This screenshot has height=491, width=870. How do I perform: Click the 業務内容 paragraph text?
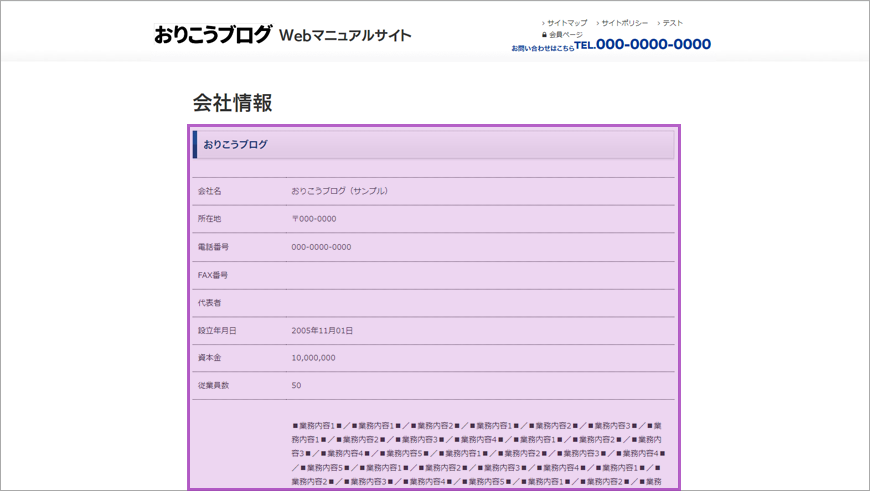tap(476, 453)
